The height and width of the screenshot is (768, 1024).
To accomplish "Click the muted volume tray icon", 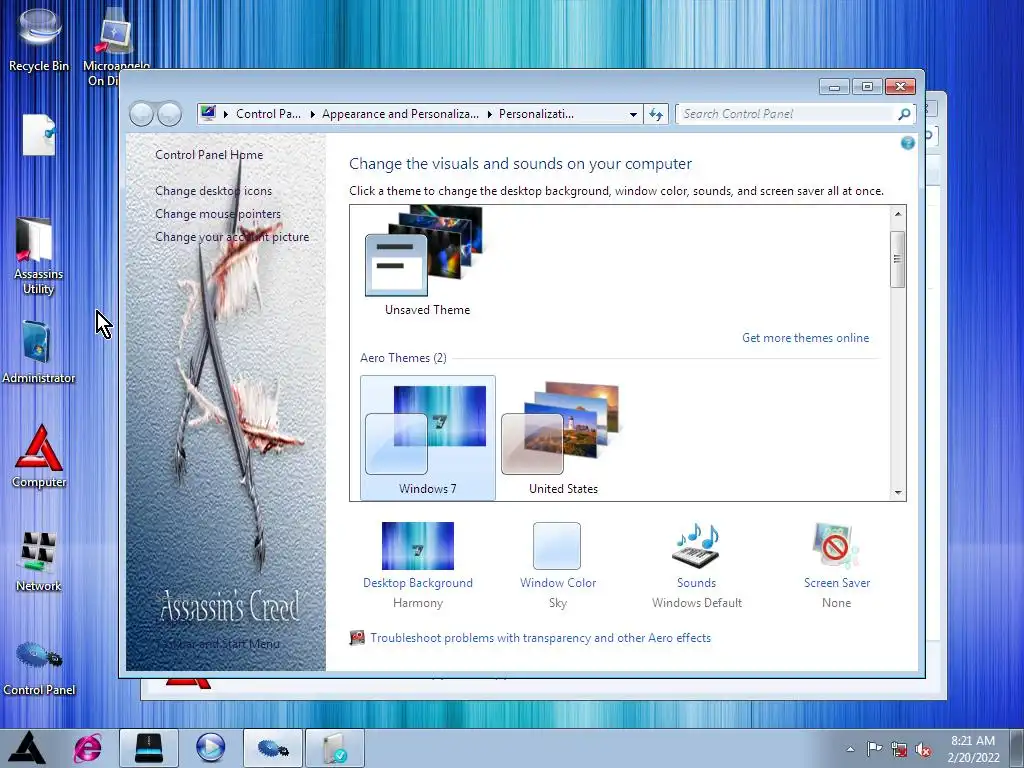I will [923, 749].
